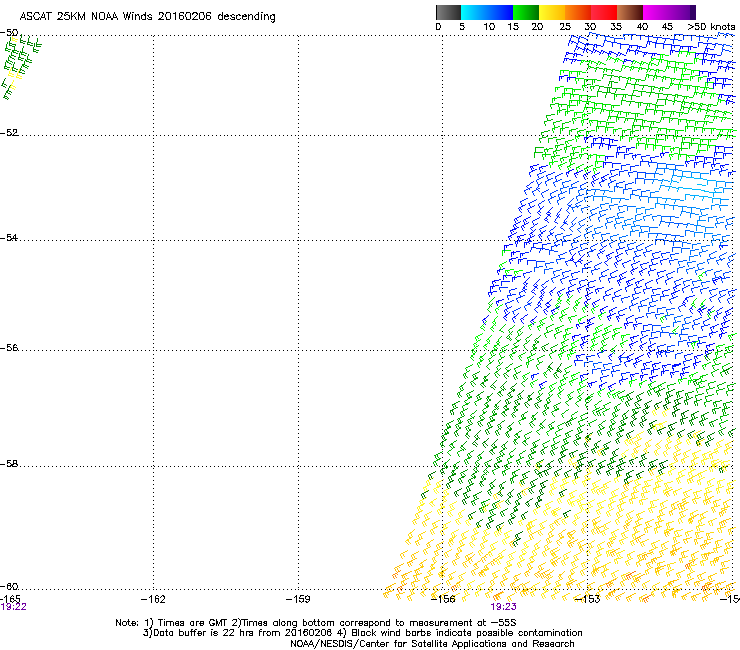Click the '-156' longitude axis label

[x=443, y=599]
